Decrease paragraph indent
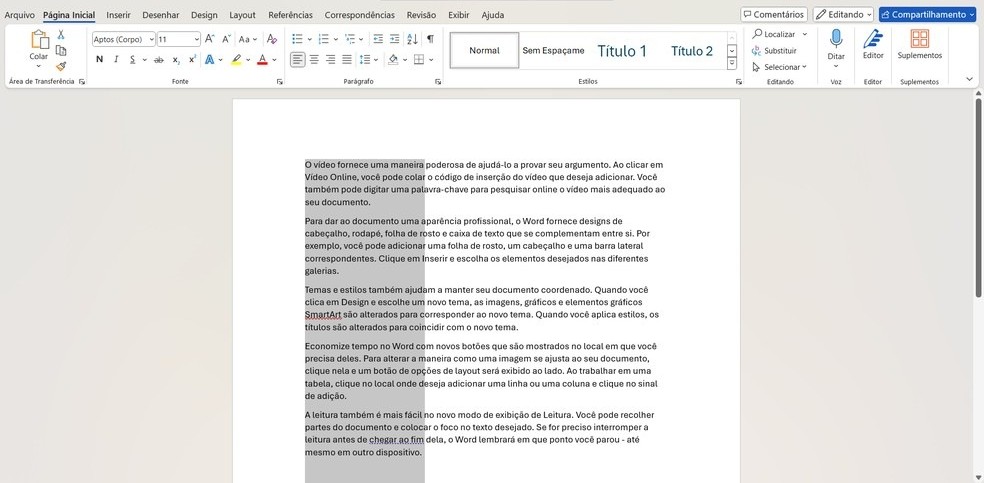Screen dimensions: 984x483 tap(378, 39)
